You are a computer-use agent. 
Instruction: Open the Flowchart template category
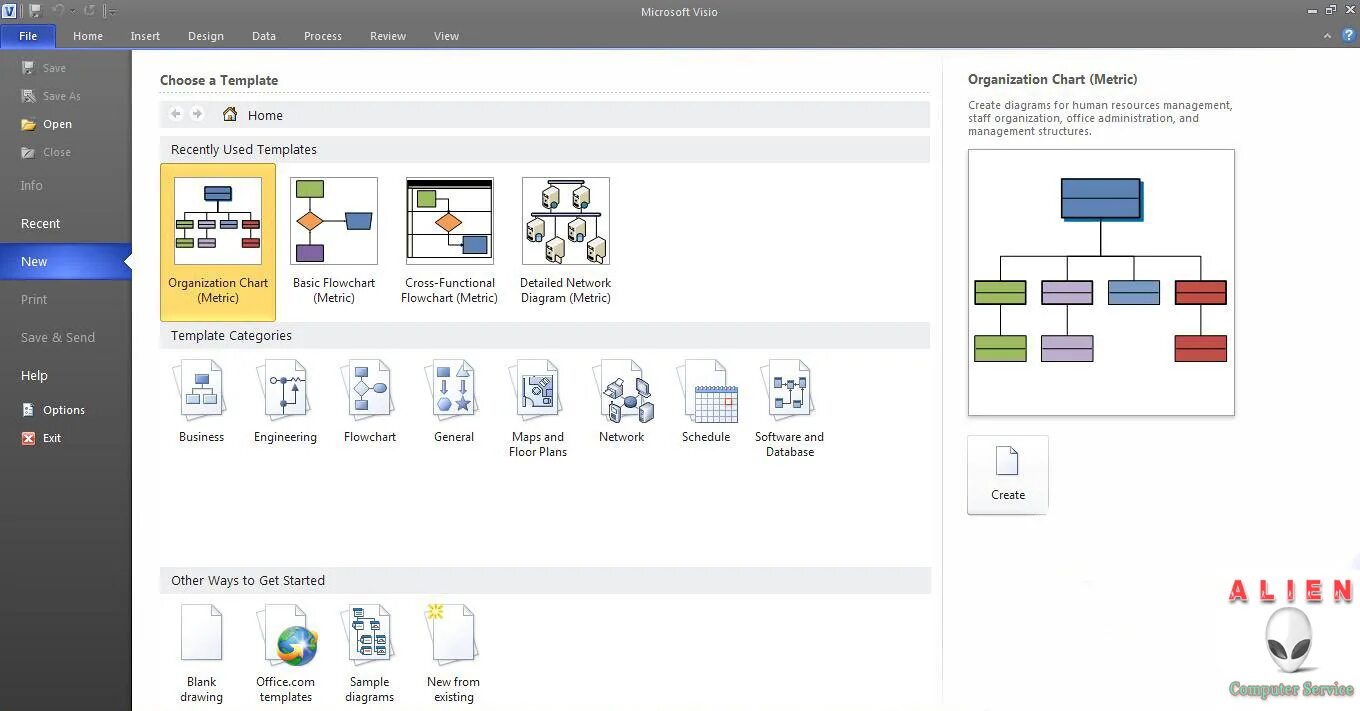[370, 402]
